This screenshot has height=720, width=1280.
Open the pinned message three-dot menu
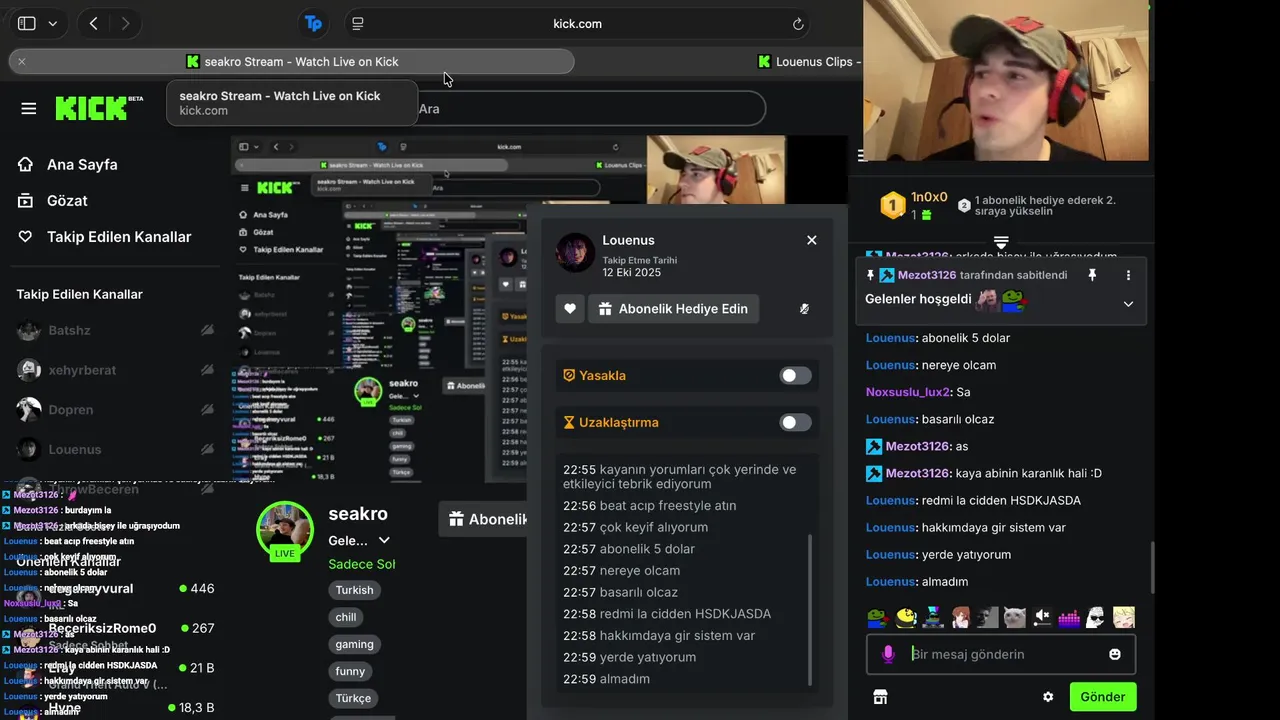(1128, 275)
